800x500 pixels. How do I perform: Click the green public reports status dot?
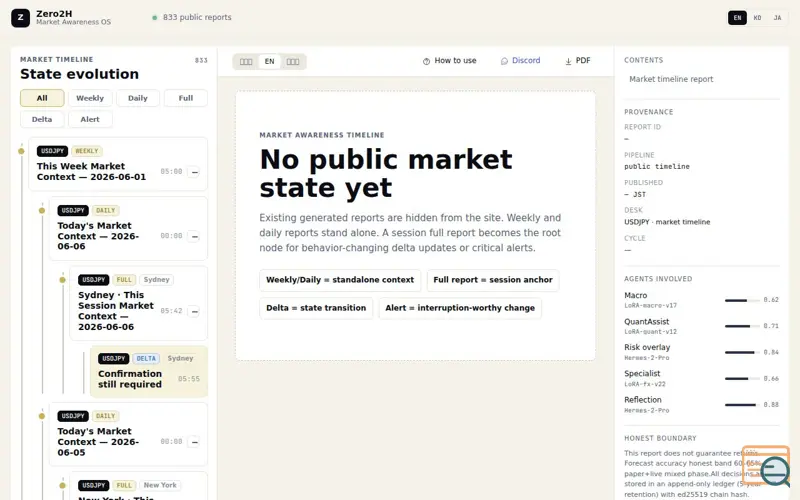pyautogui.click(x=155, y=18)
